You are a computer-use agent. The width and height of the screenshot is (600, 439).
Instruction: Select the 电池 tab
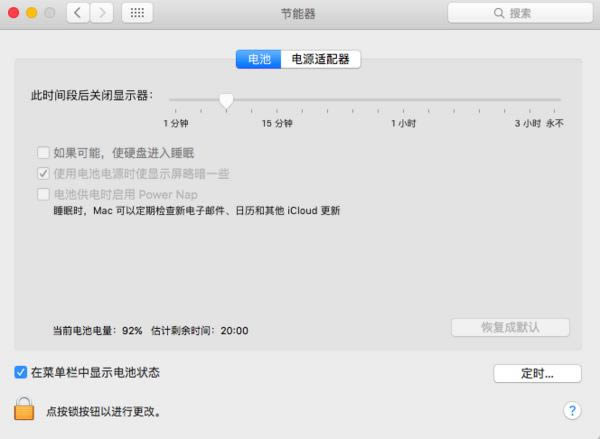(x=259, y=59)
